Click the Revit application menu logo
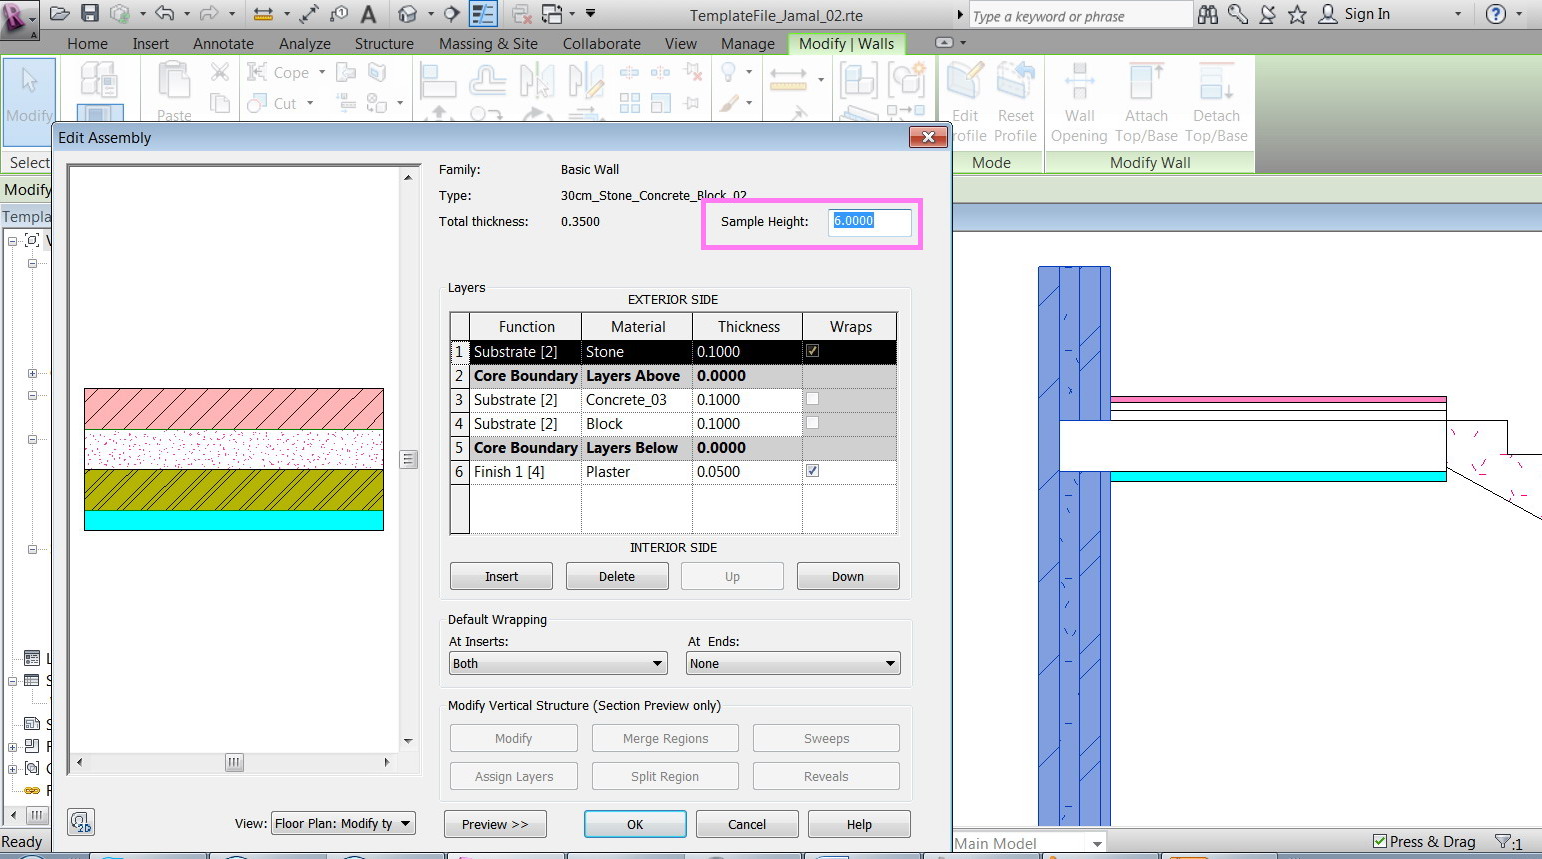The width and height of the screenshot is (1542, 859). click(x=19, y=19)
